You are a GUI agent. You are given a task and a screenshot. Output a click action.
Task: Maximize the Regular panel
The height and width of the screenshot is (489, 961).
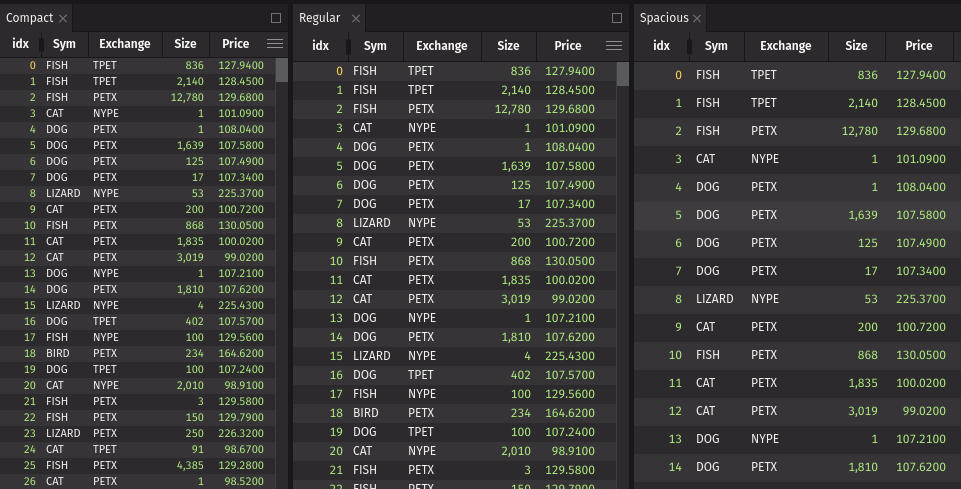615,18
